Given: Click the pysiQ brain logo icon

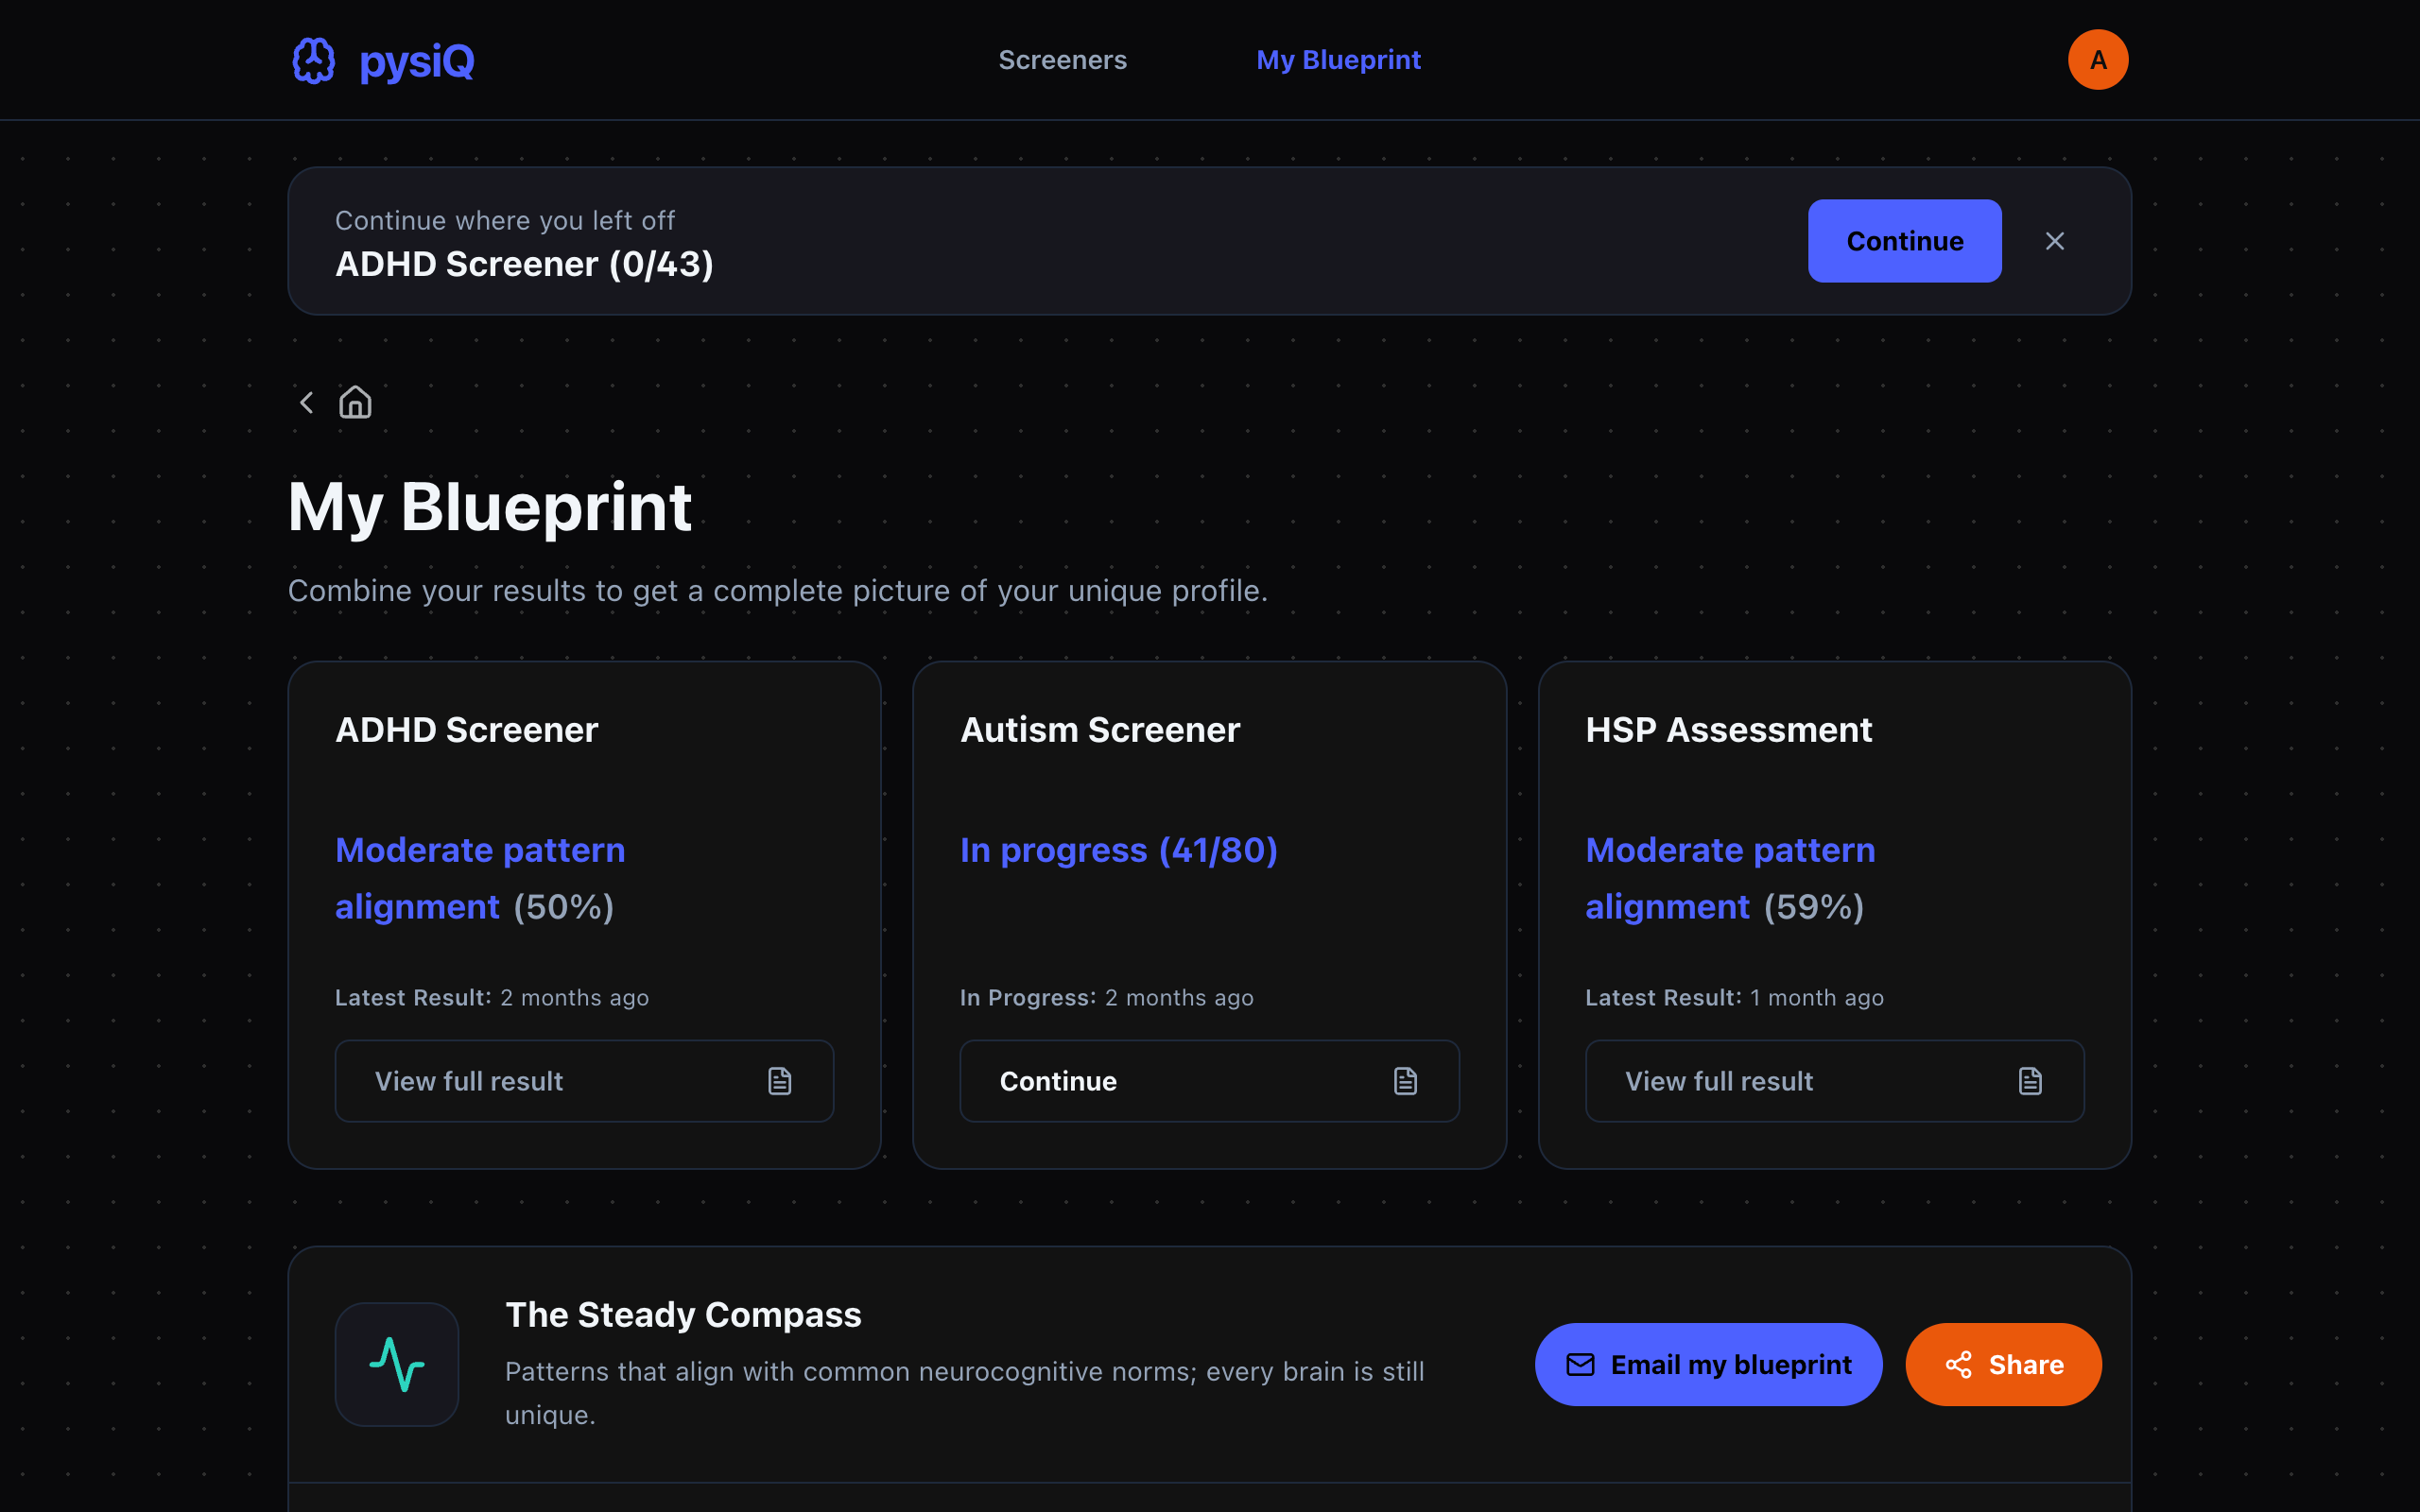Looking at the screenshot, I should [x=313, y=60].
